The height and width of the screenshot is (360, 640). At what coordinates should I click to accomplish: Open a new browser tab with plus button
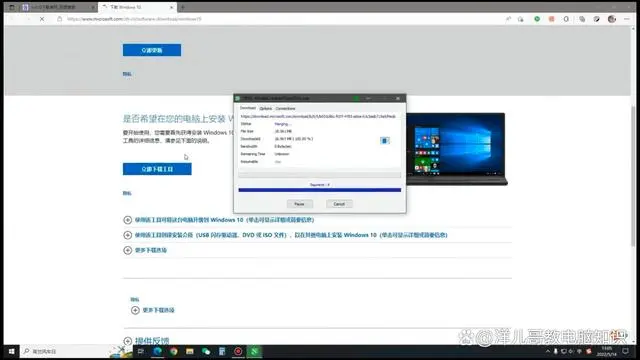click(182, 7)
